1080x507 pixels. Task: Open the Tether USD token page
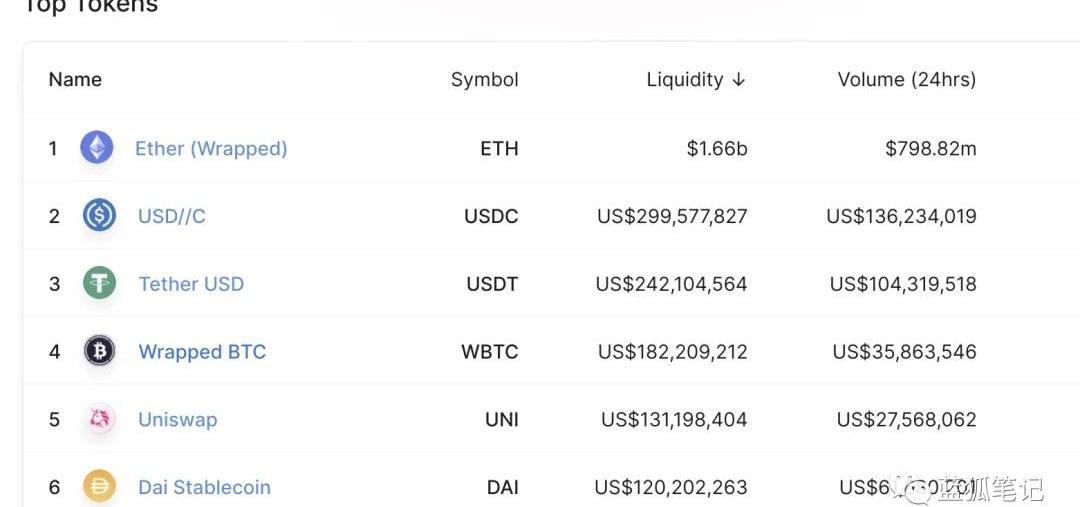(x=191, y=284)
